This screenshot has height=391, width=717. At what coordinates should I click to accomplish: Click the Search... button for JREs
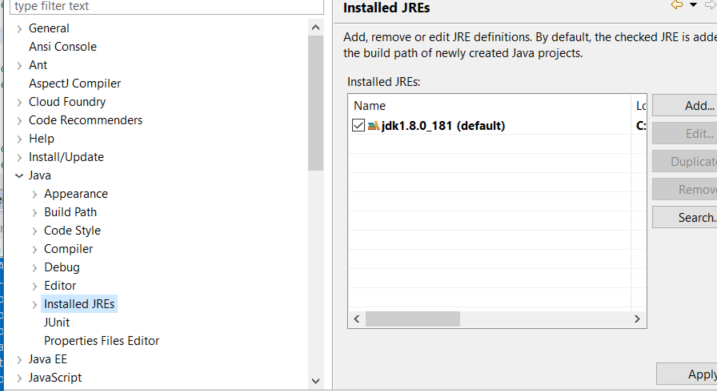[685, 217]
